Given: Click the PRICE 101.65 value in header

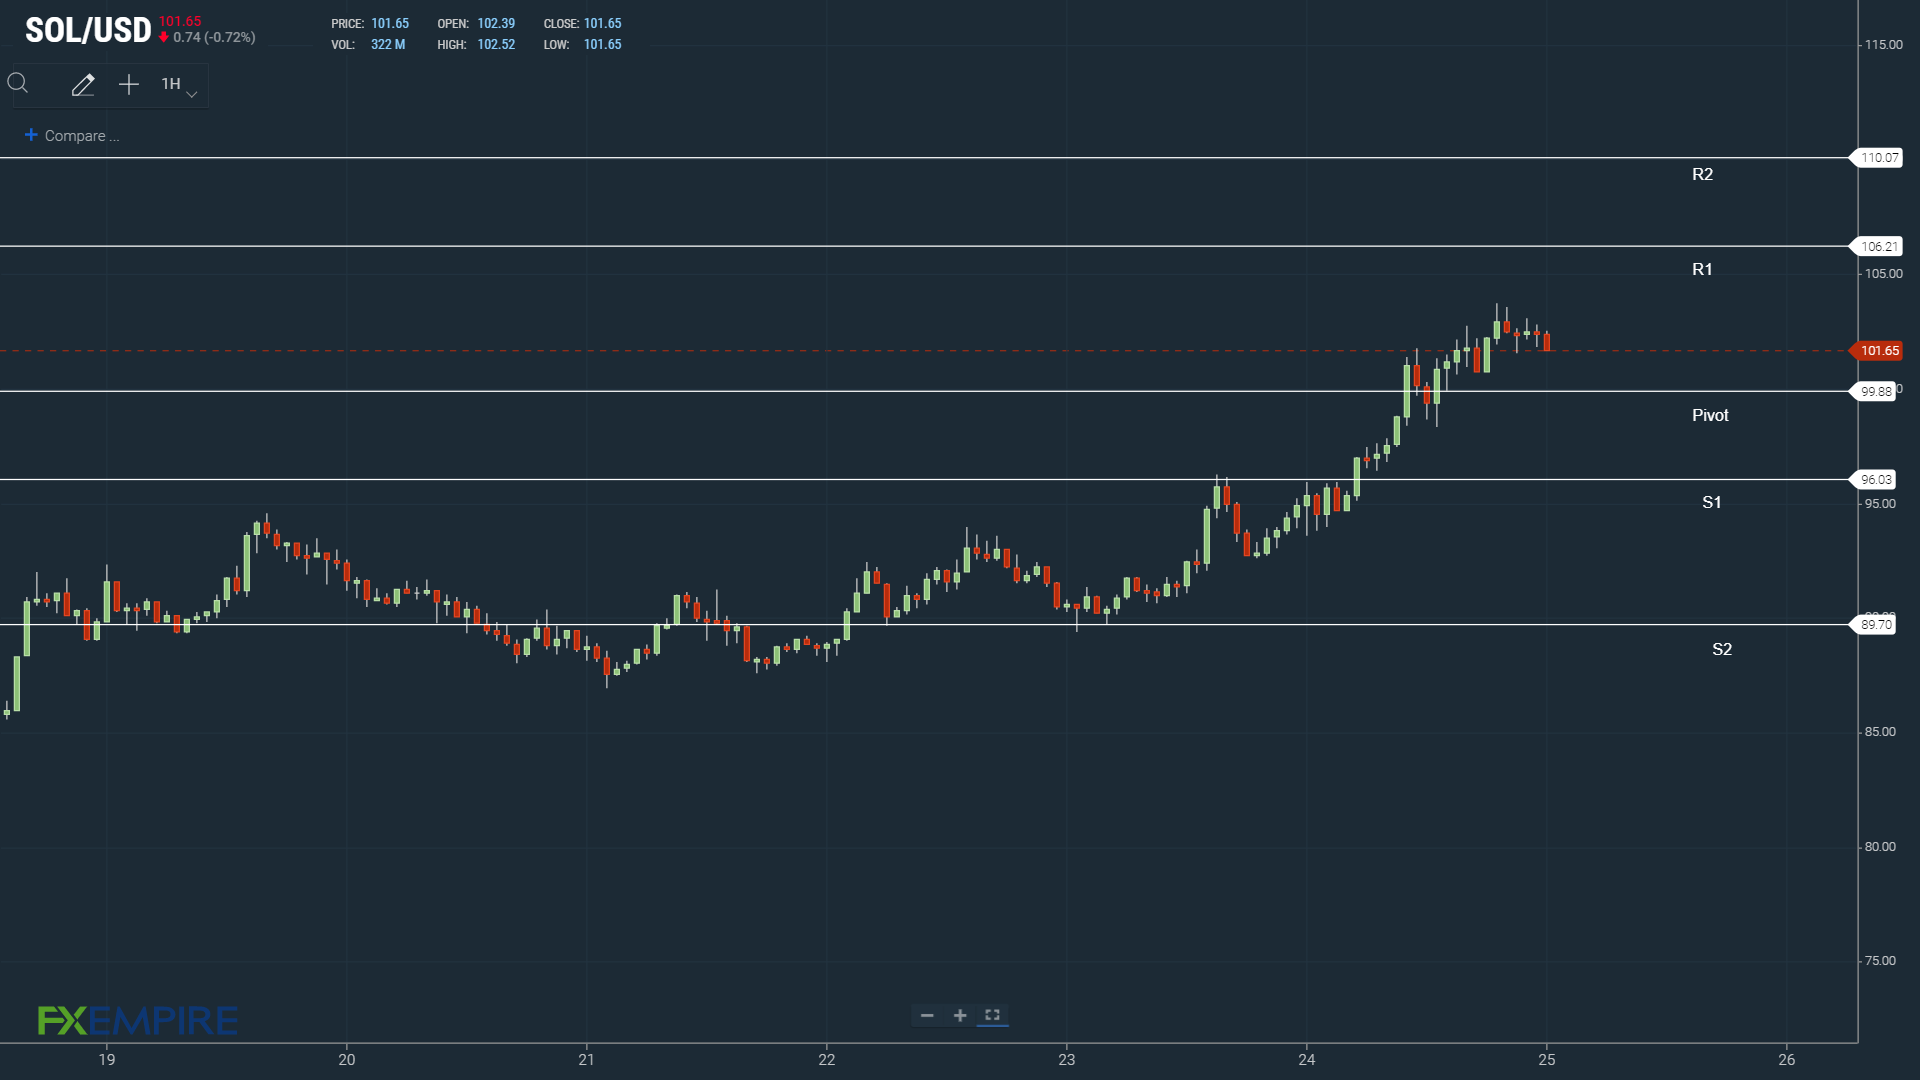Looking at the screenshot, I should [390, 24].
